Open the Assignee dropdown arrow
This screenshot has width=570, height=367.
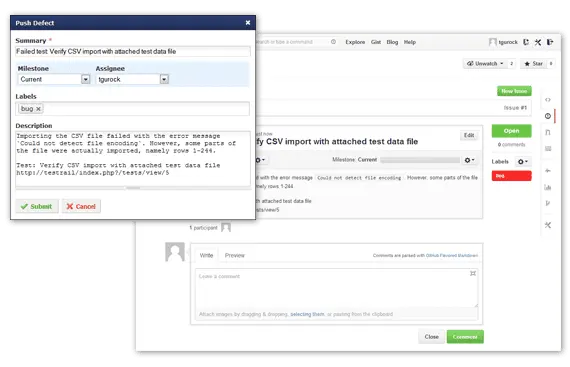(x=164, y=79)
